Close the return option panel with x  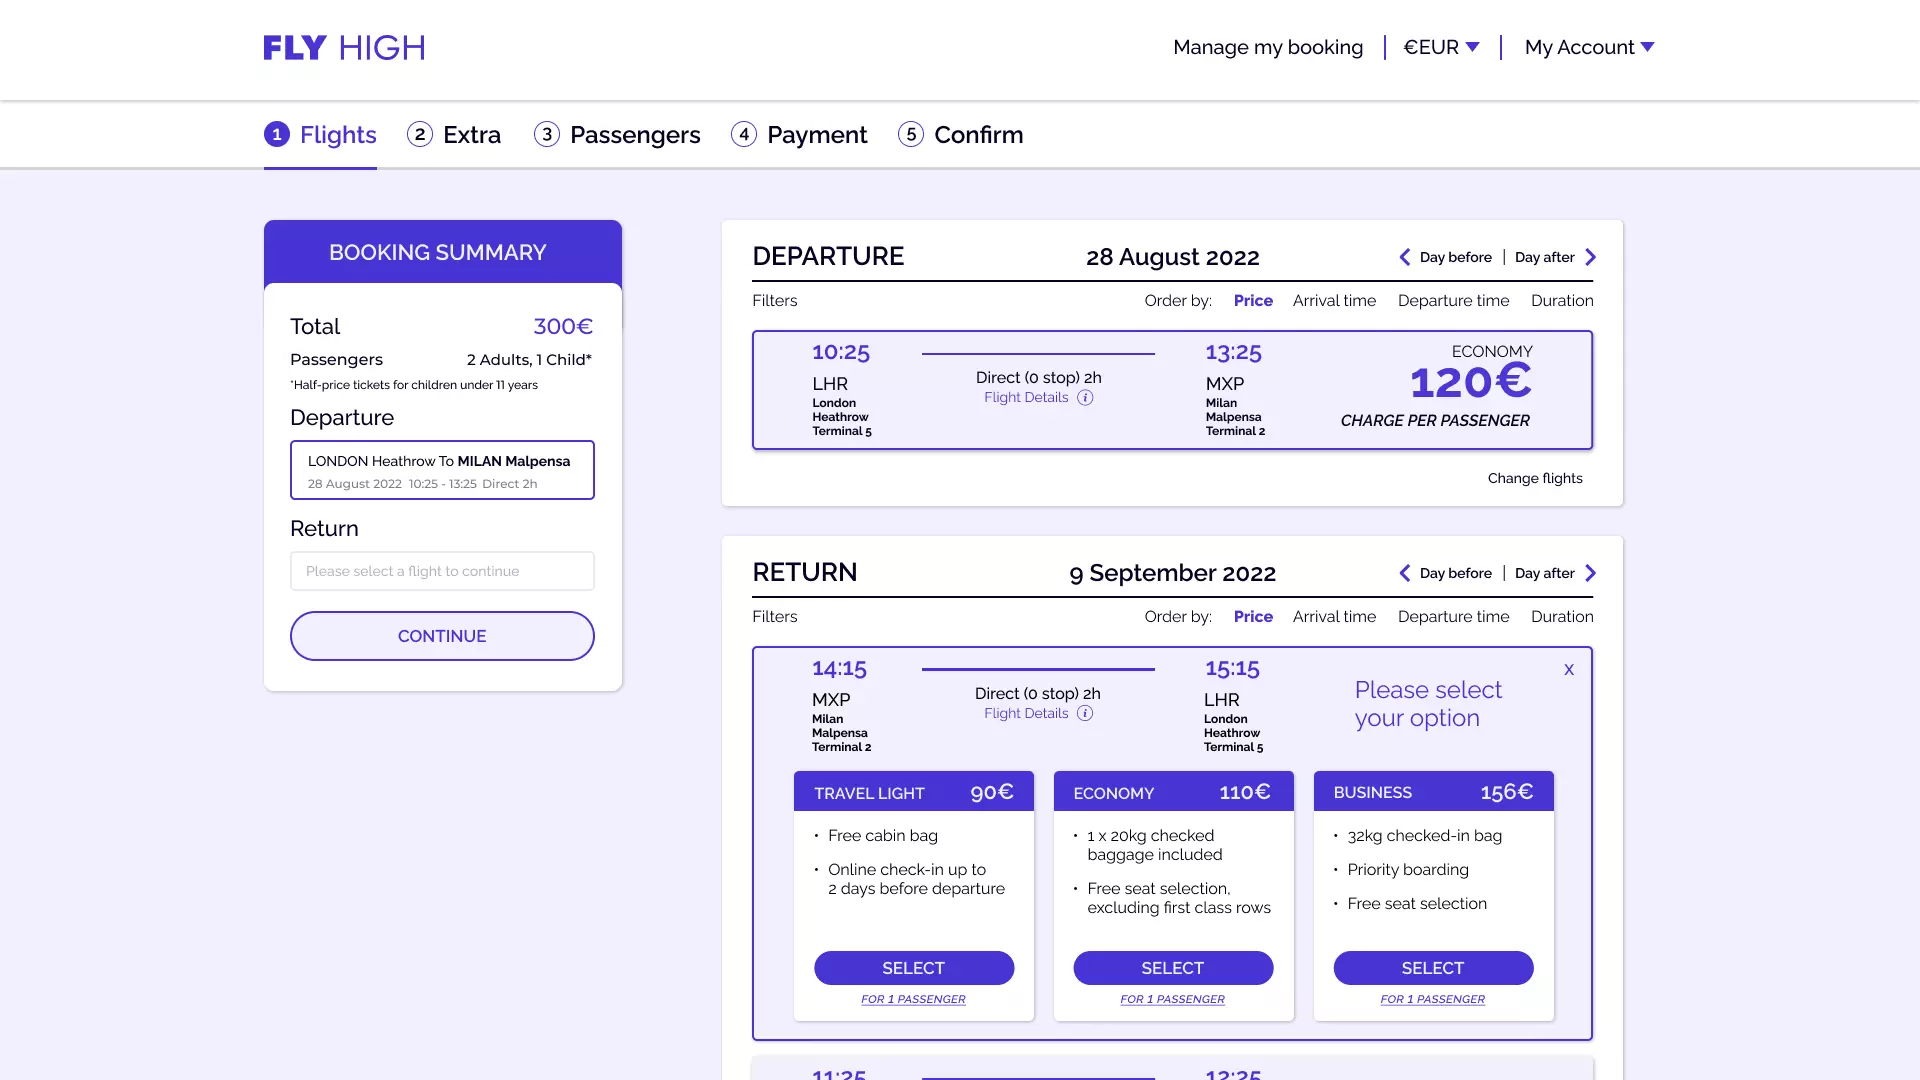click(1569, 669)
